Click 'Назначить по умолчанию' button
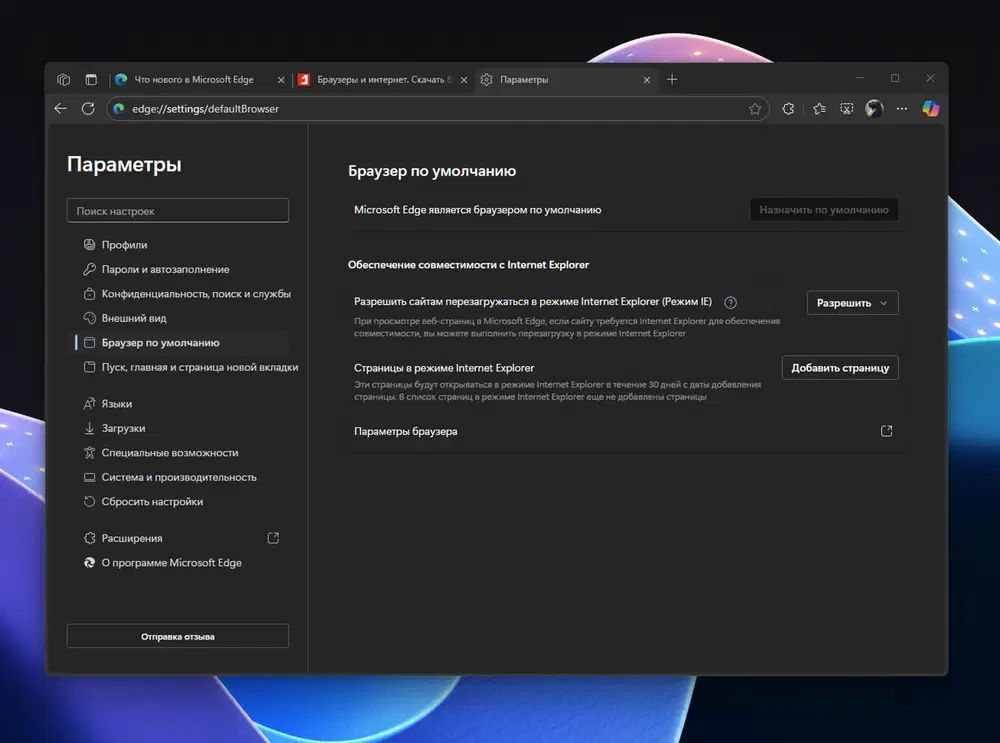 [824, 210]
